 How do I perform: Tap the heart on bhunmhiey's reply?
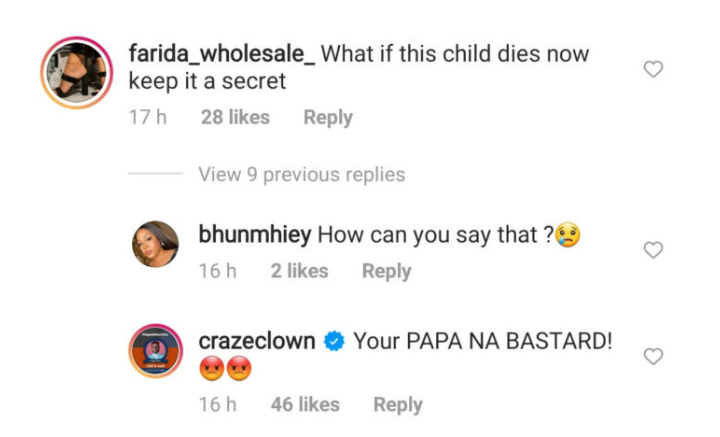click(x=653, y=250)
